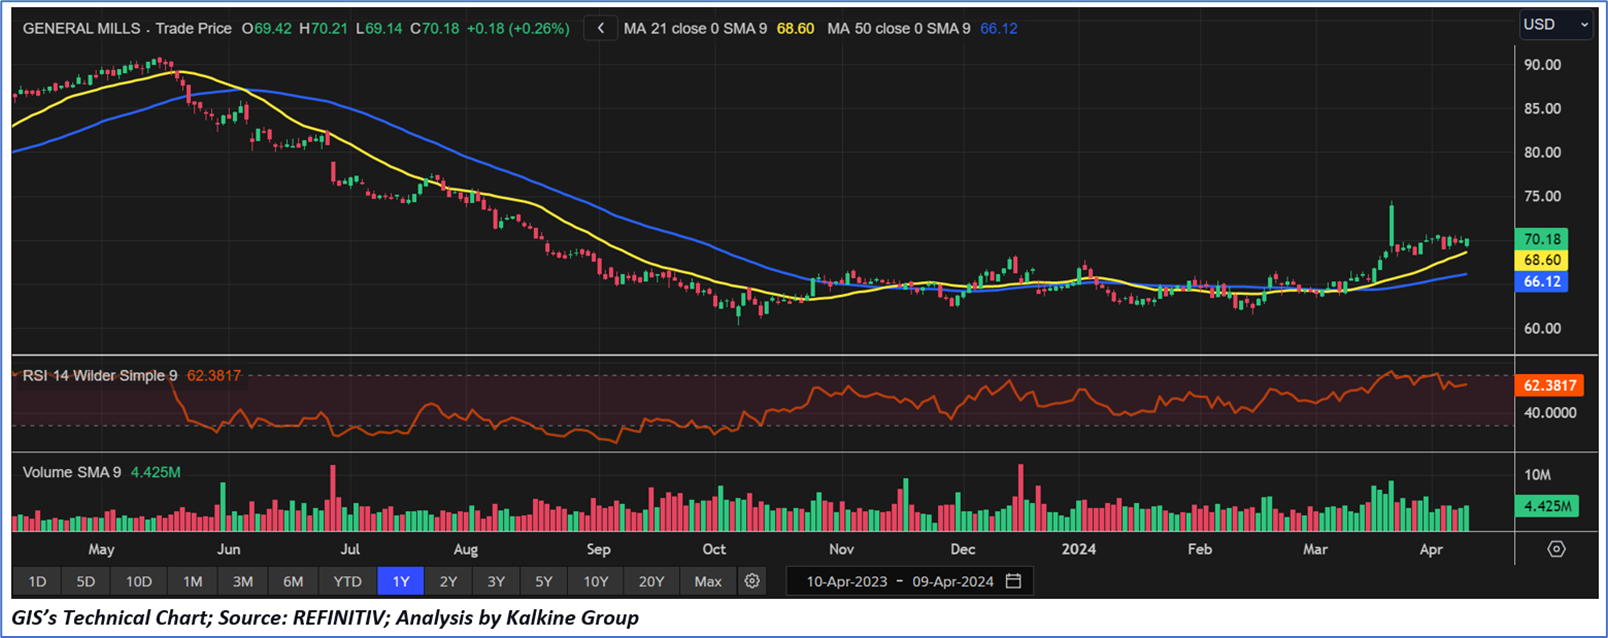Screen dimensions: 1608x638
Task: Click MA 21 close 0 SMA 9 legend
Action: click(x=695, y=28)
